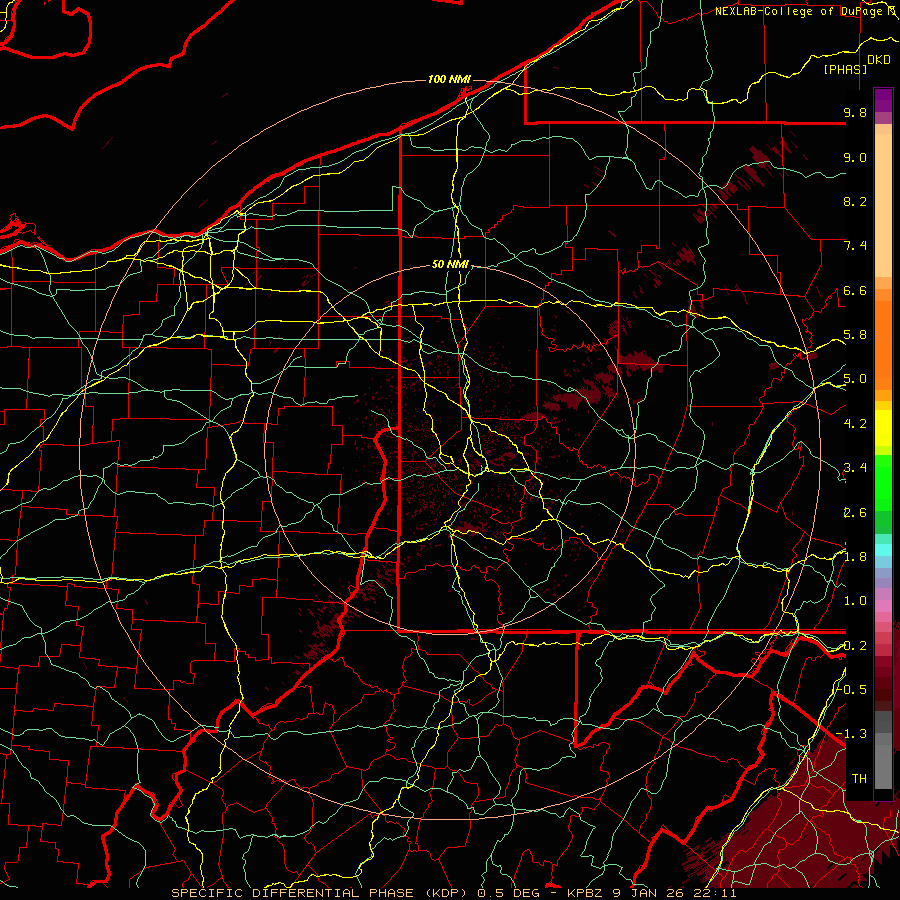
Task: Click the 9.0 scale value label
Action: 855,157
